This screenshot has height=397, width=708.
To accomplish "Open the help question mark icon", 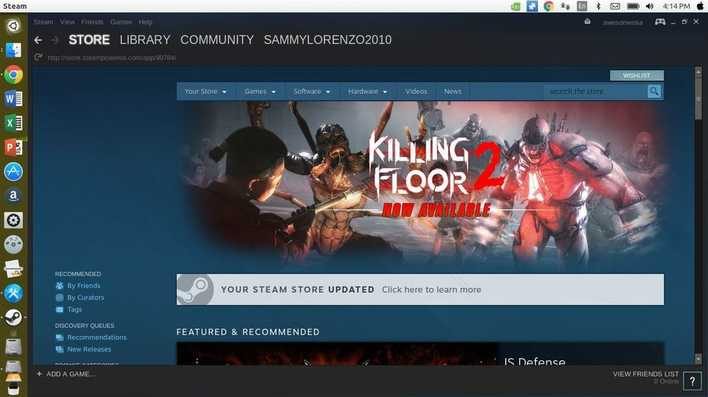I will [x=692, y=381].
